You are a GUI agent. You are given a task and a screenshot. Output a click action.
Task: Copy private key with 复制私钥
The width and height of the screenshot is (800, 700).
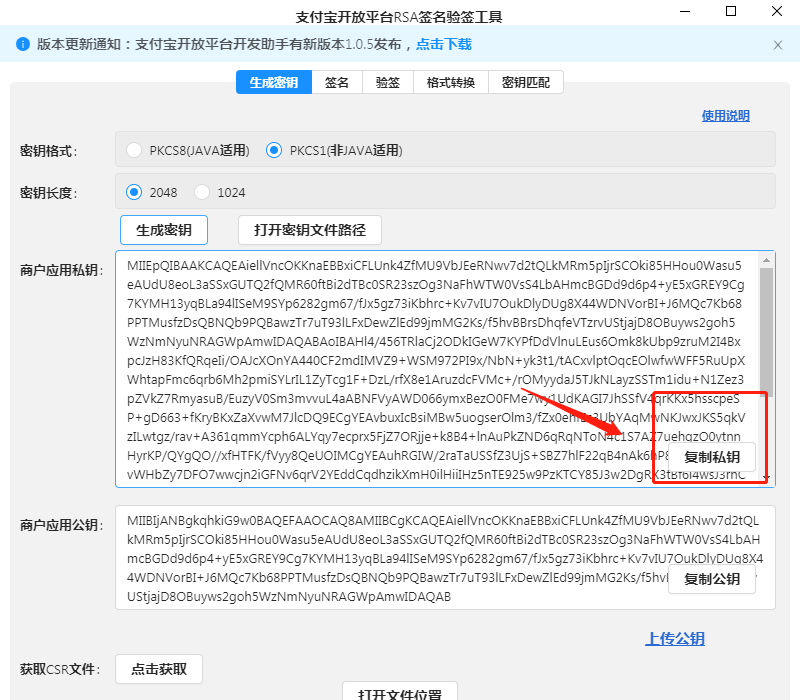[712, 457]
